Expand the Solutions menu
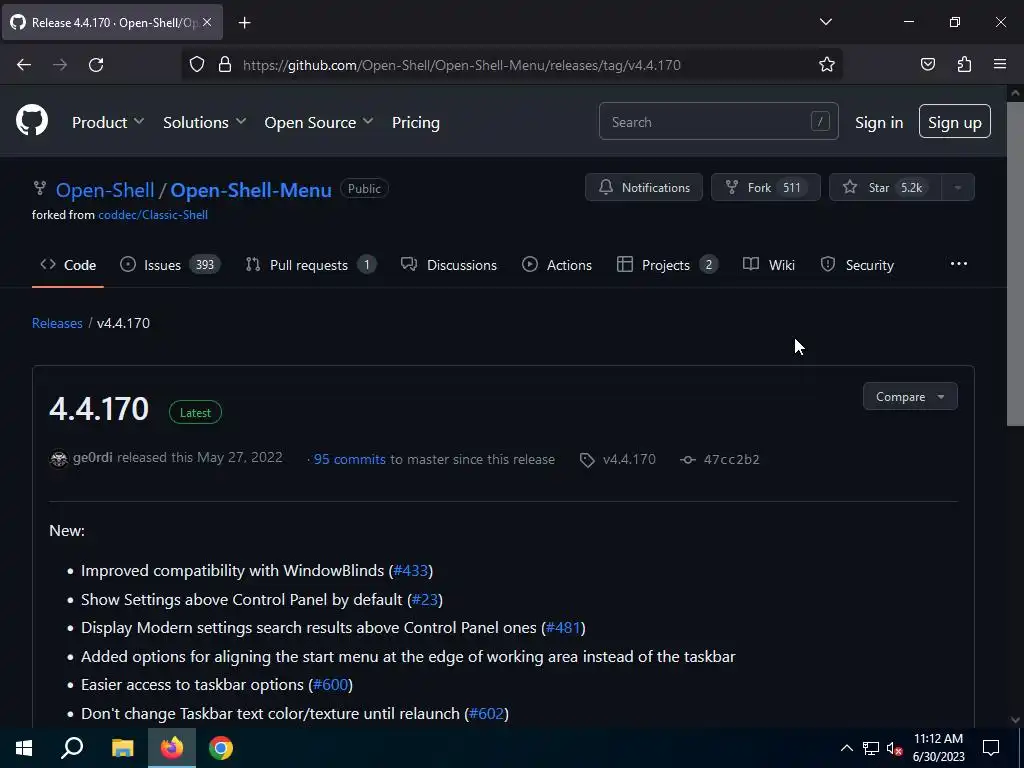The image size is (1024, 768). point(204,122)
